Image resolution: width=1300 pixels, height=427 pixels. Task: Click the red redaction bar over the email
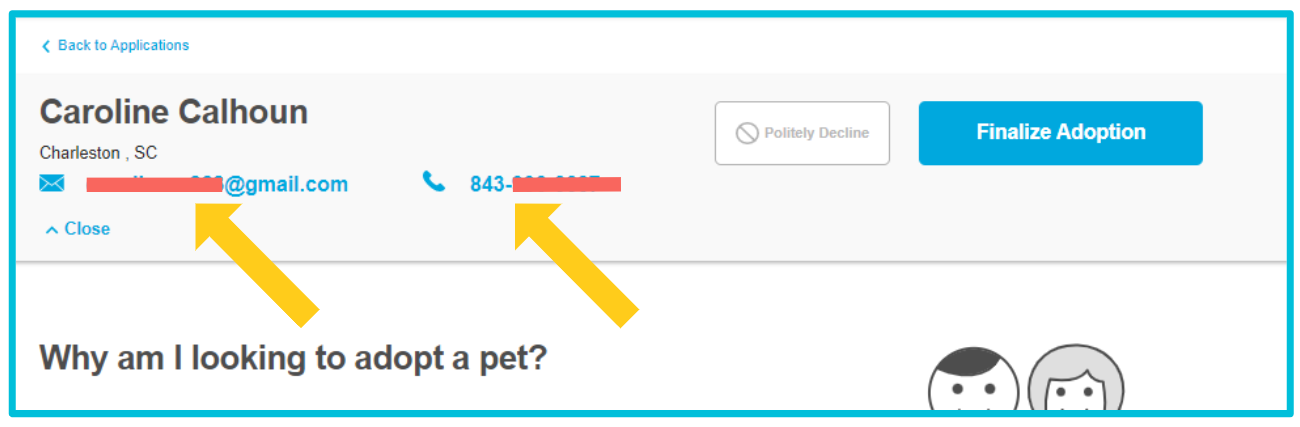pos(152,184)
